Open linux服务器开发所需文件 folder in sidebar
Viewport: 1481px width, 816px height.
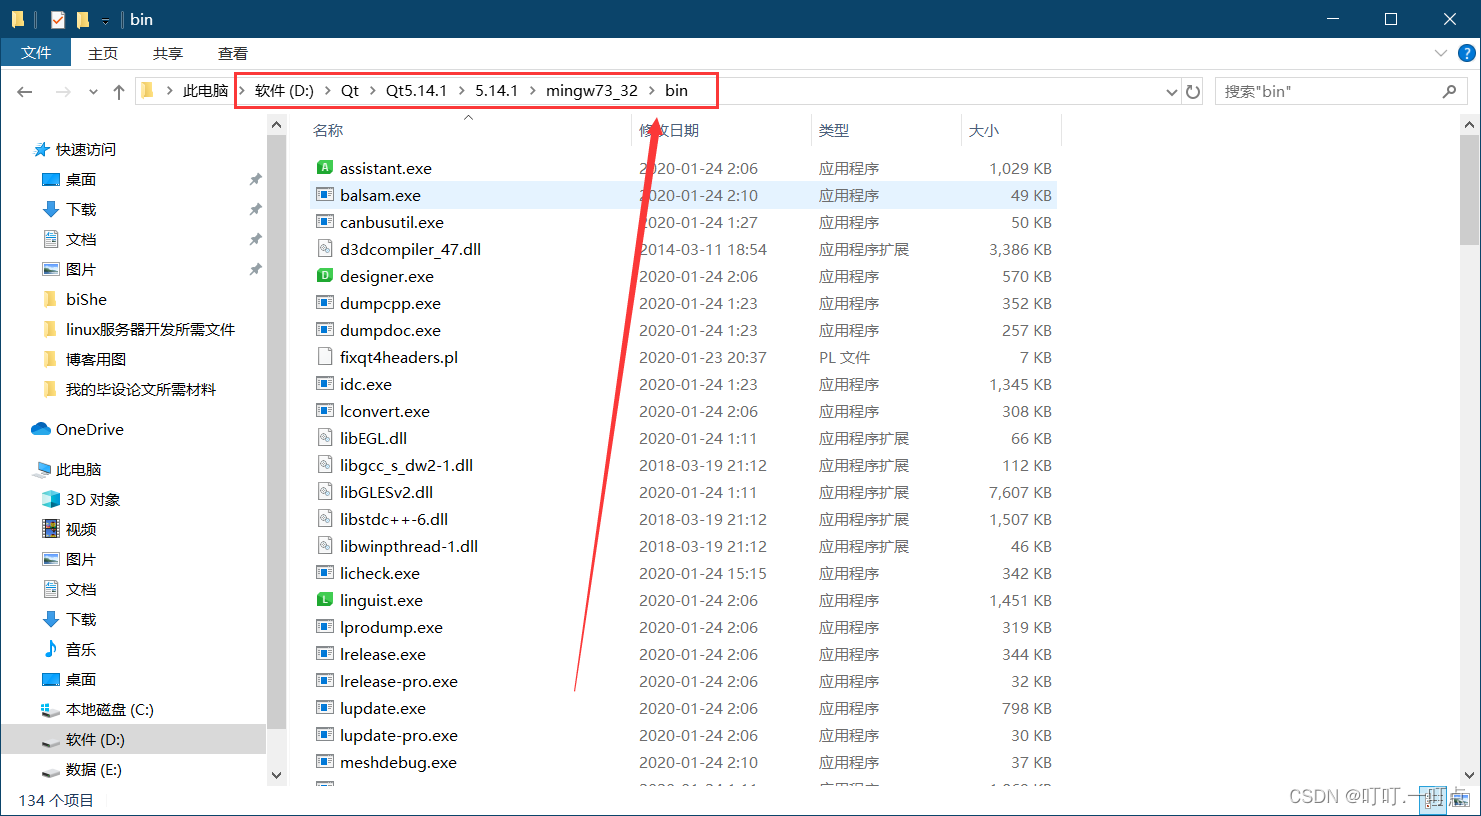[x=150, y=330]
